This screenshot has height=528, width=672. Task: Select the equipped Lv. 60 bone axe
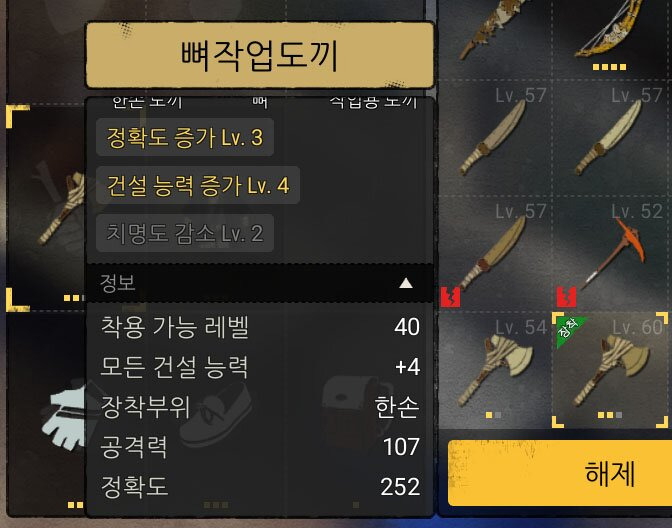[610, 370]
